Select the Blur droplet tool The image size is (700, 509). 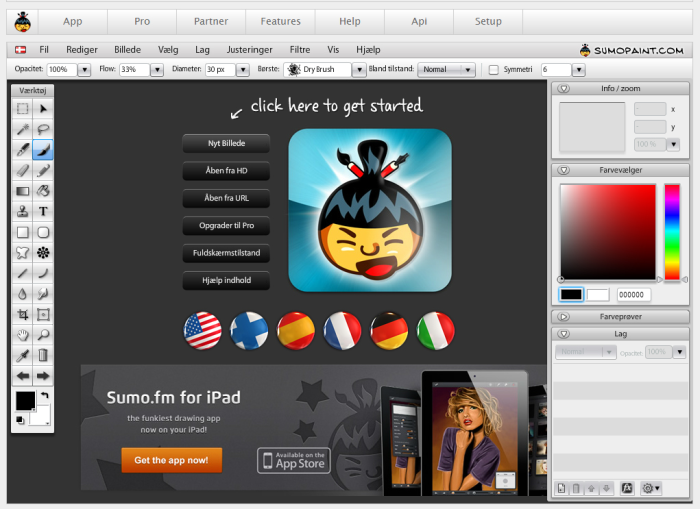tap(22, 294)
